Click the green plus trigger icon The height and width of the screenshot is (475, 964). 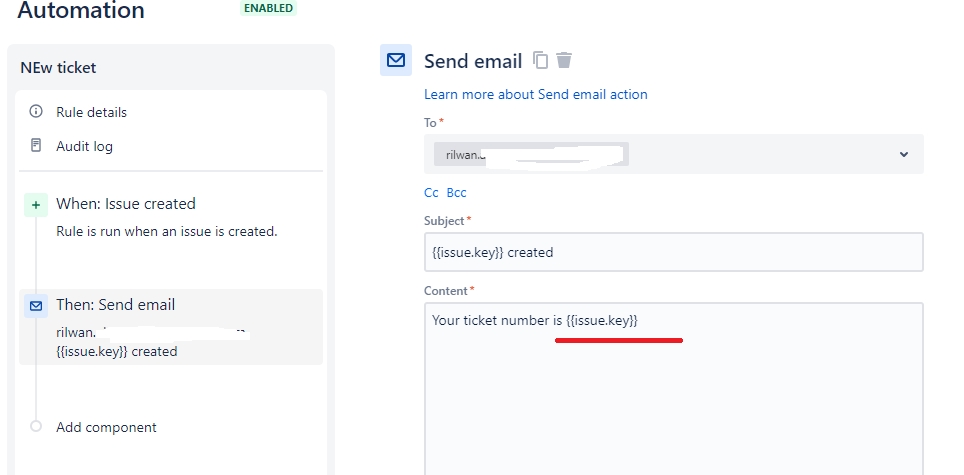coord(36,205)
